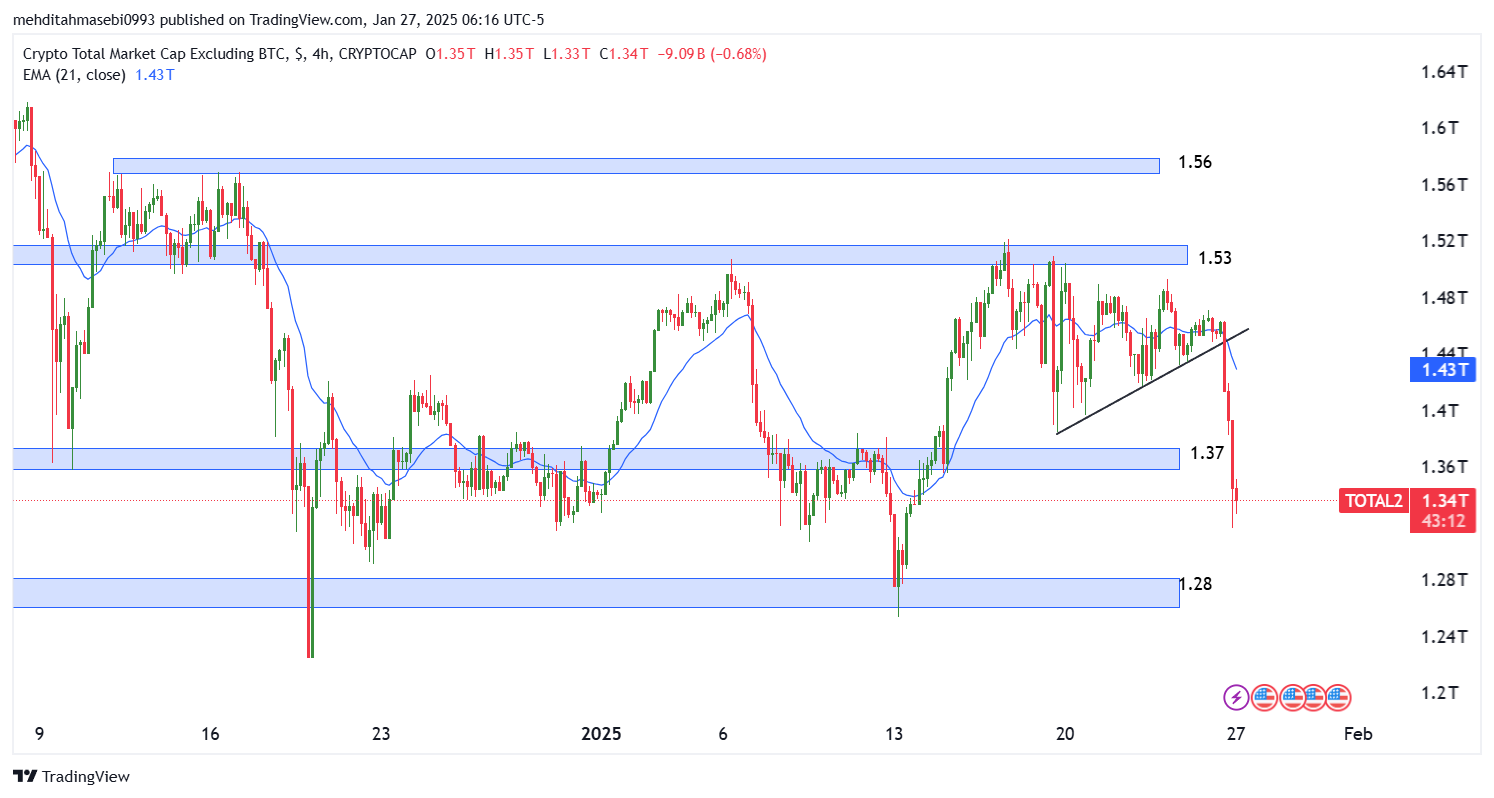Click date label 27 on the time axis
The image size is (1494, 798).
pyautogui.click(x=1236, y=734)
